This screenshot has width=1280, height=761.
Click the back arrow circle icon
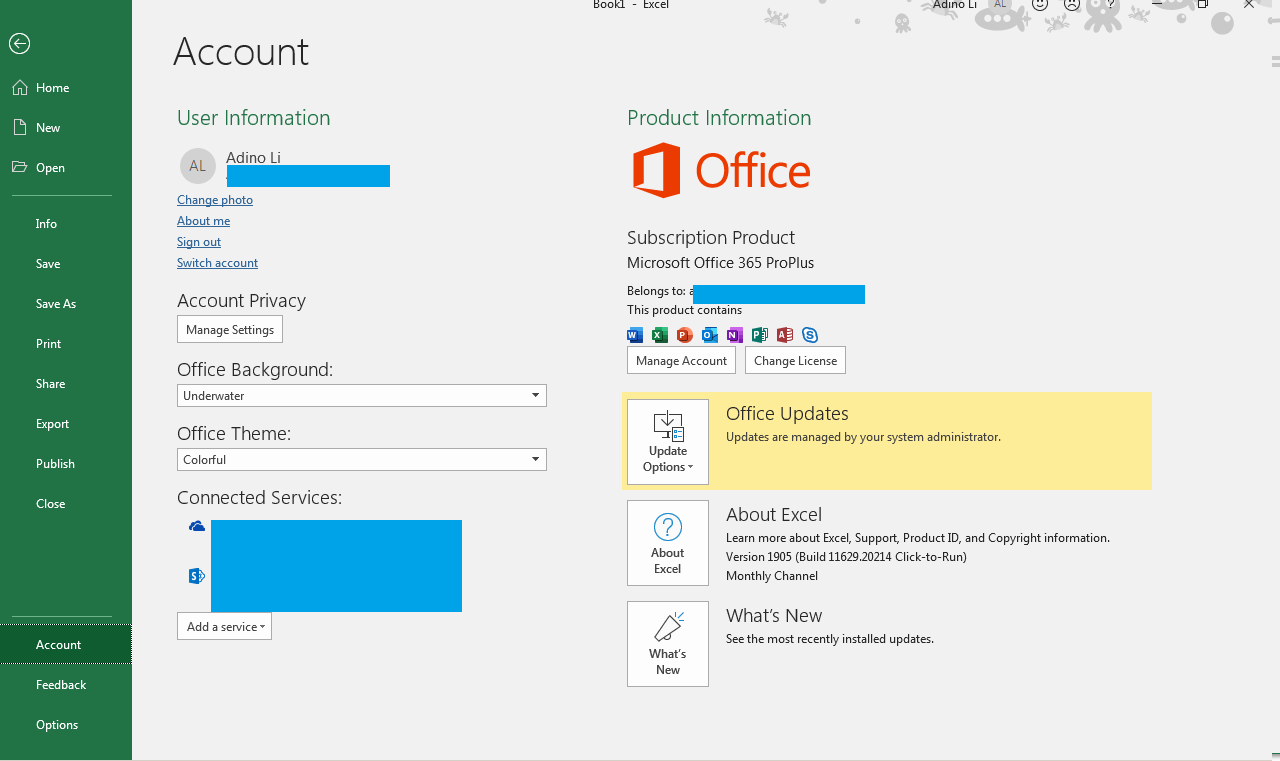[19, 43]
